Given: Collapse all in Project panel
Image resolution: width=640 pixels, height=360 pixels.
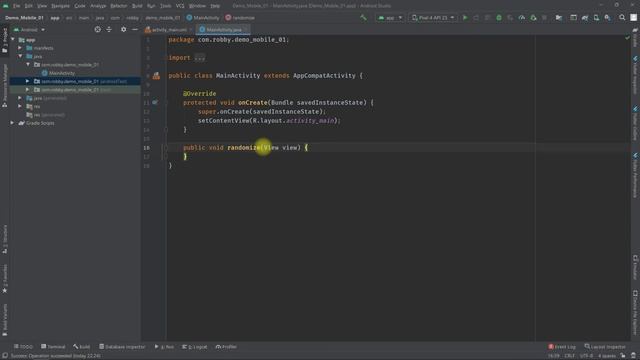Looking at the screenshot, I should pos(109,29).
